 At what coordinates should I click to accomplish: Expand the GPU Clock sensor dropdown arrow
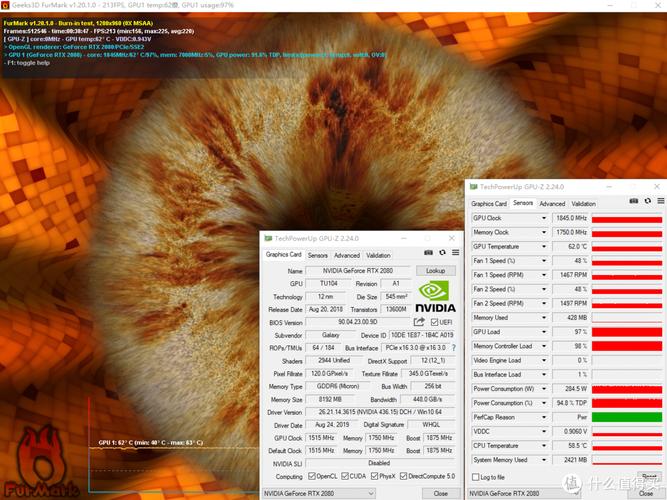[544, 218]
